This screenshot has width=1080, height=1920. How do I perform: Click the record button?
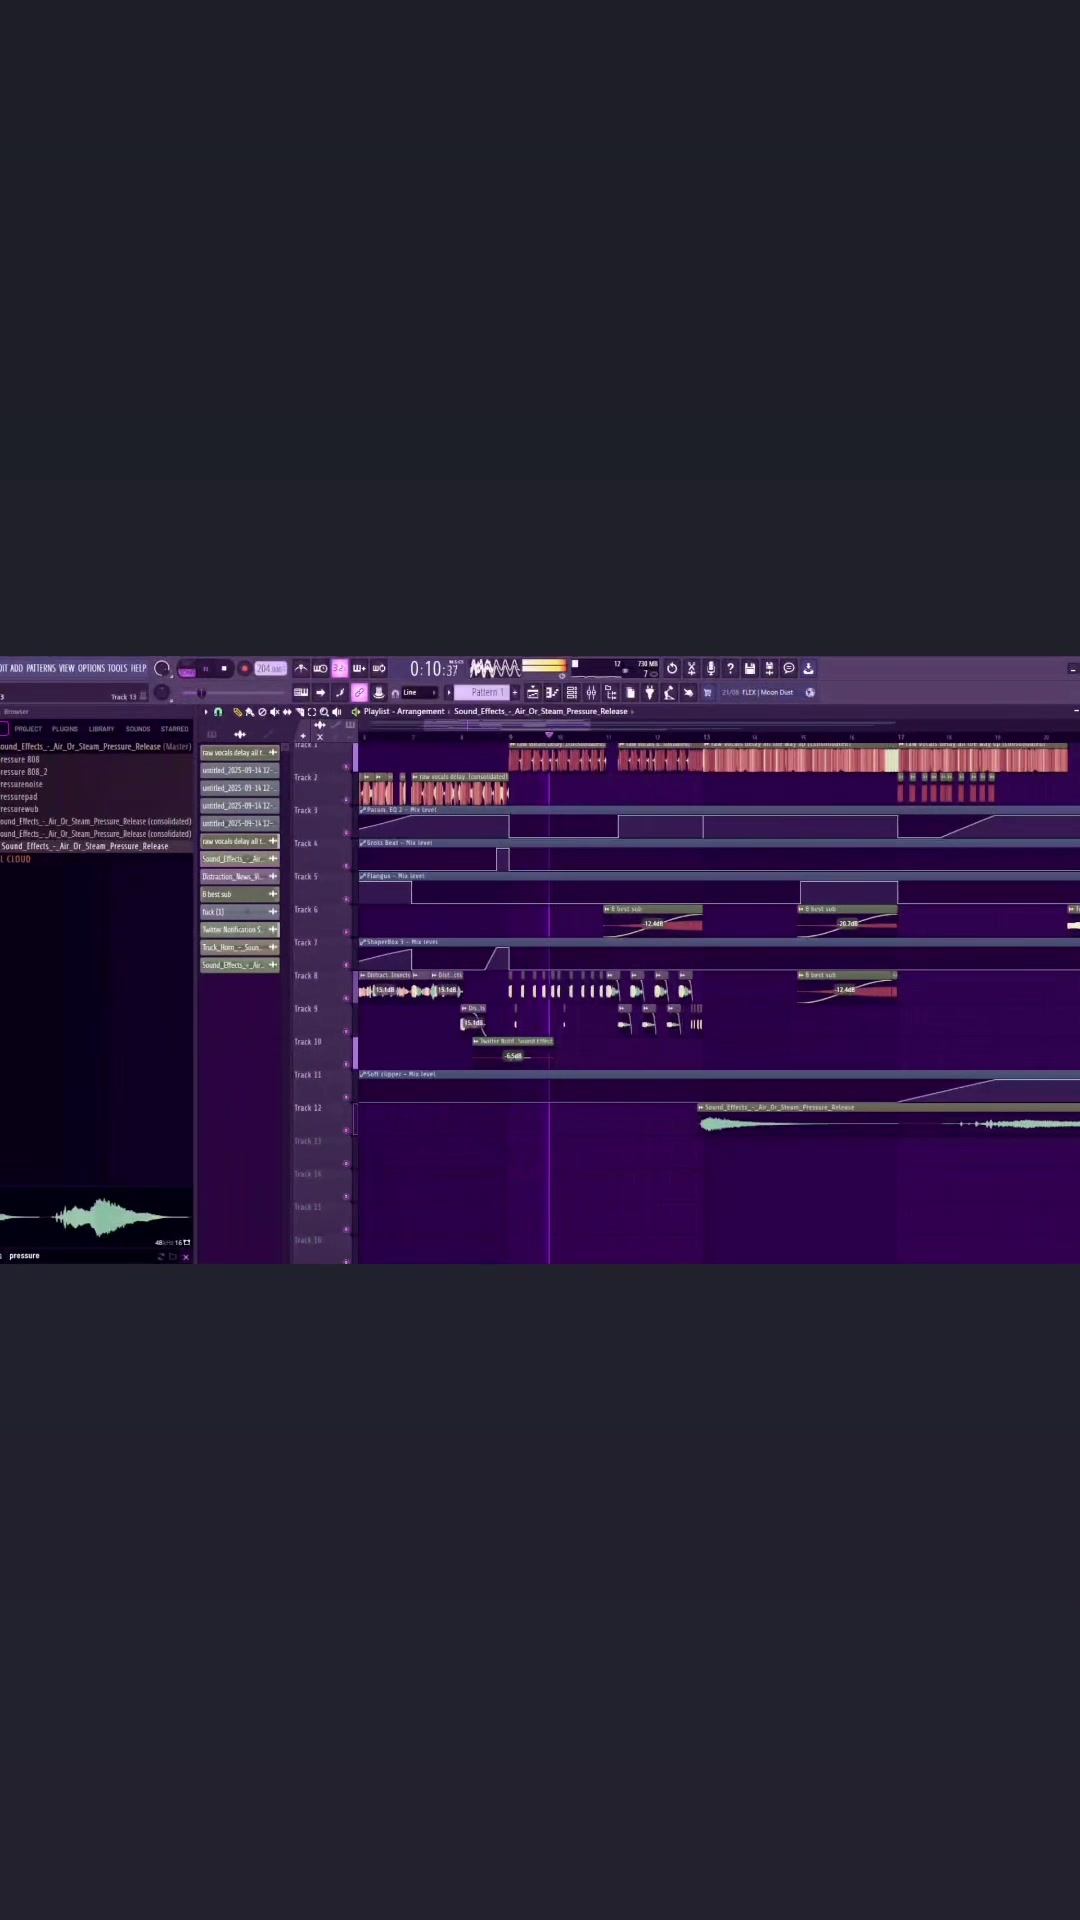(x=244, y=668)
